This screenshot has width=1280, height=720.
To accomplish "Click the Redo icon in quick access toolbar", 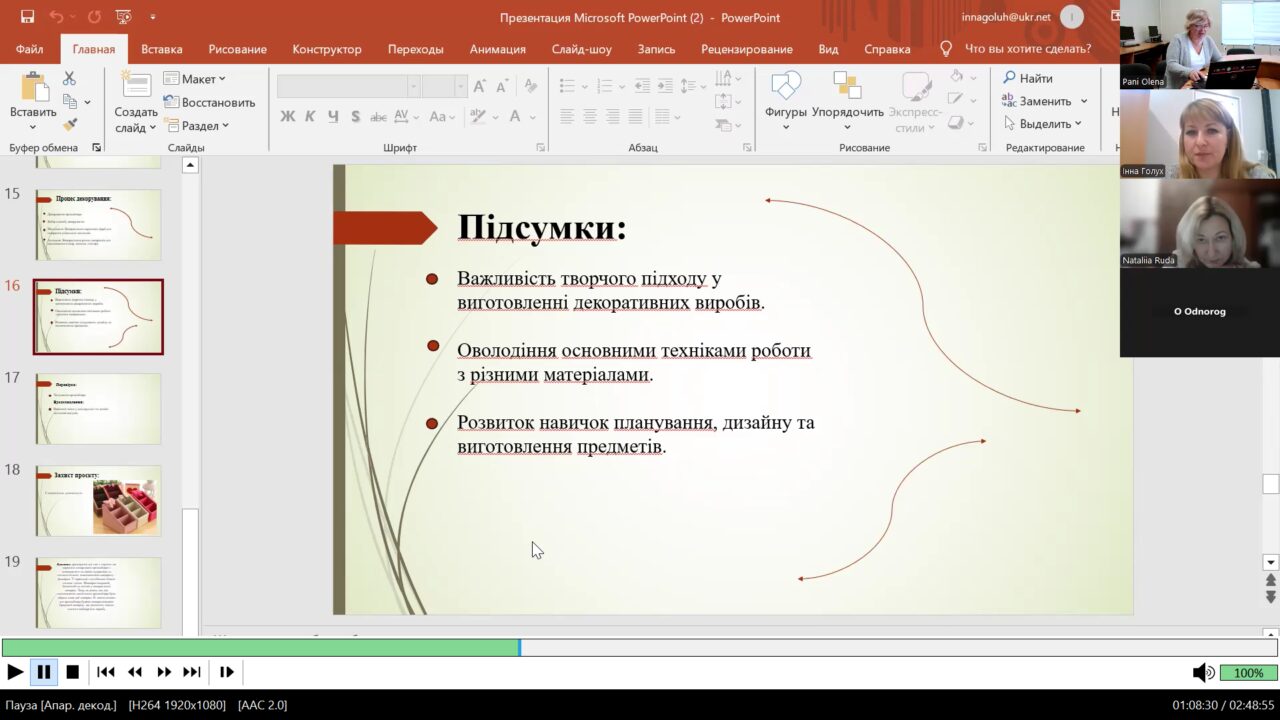I will 94,17.
